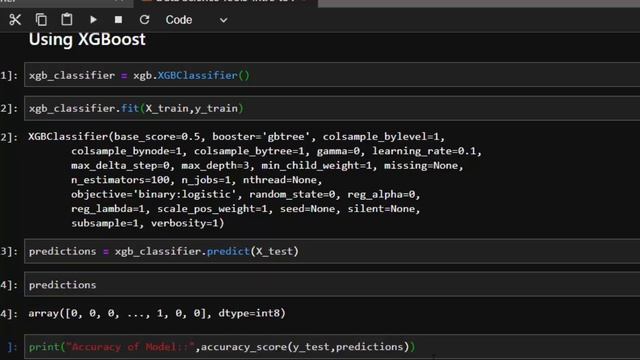This screenshot has height=360, width=640.
Task: Select the cell containing only 'predictions'
Action: (x=332, y=284)
